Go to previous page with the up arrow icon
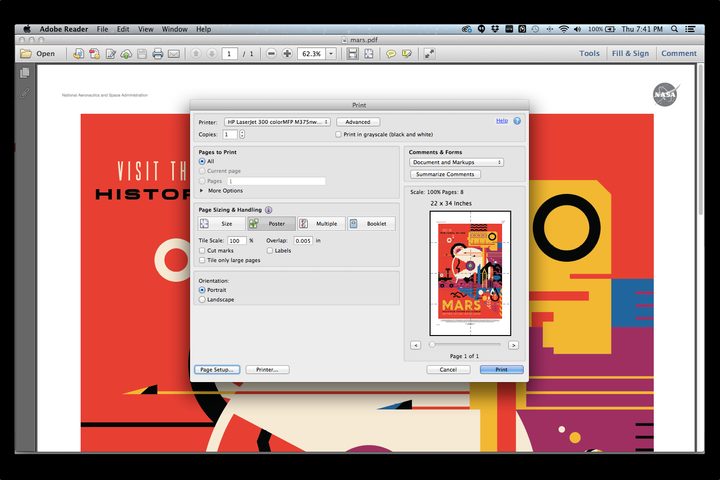Screen dimensions: 720x480 (x=196, y=54)
